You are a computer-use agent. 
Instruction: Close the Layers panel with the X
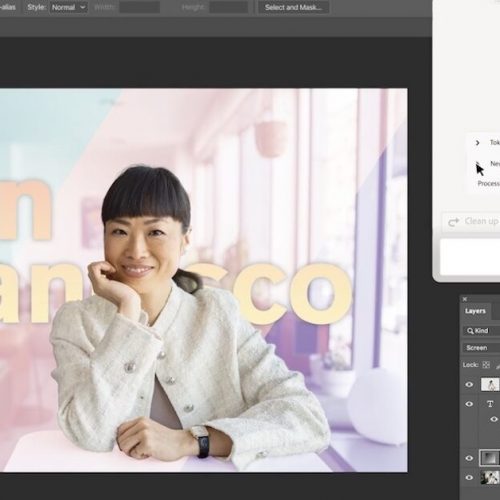(x=465, y=299)
